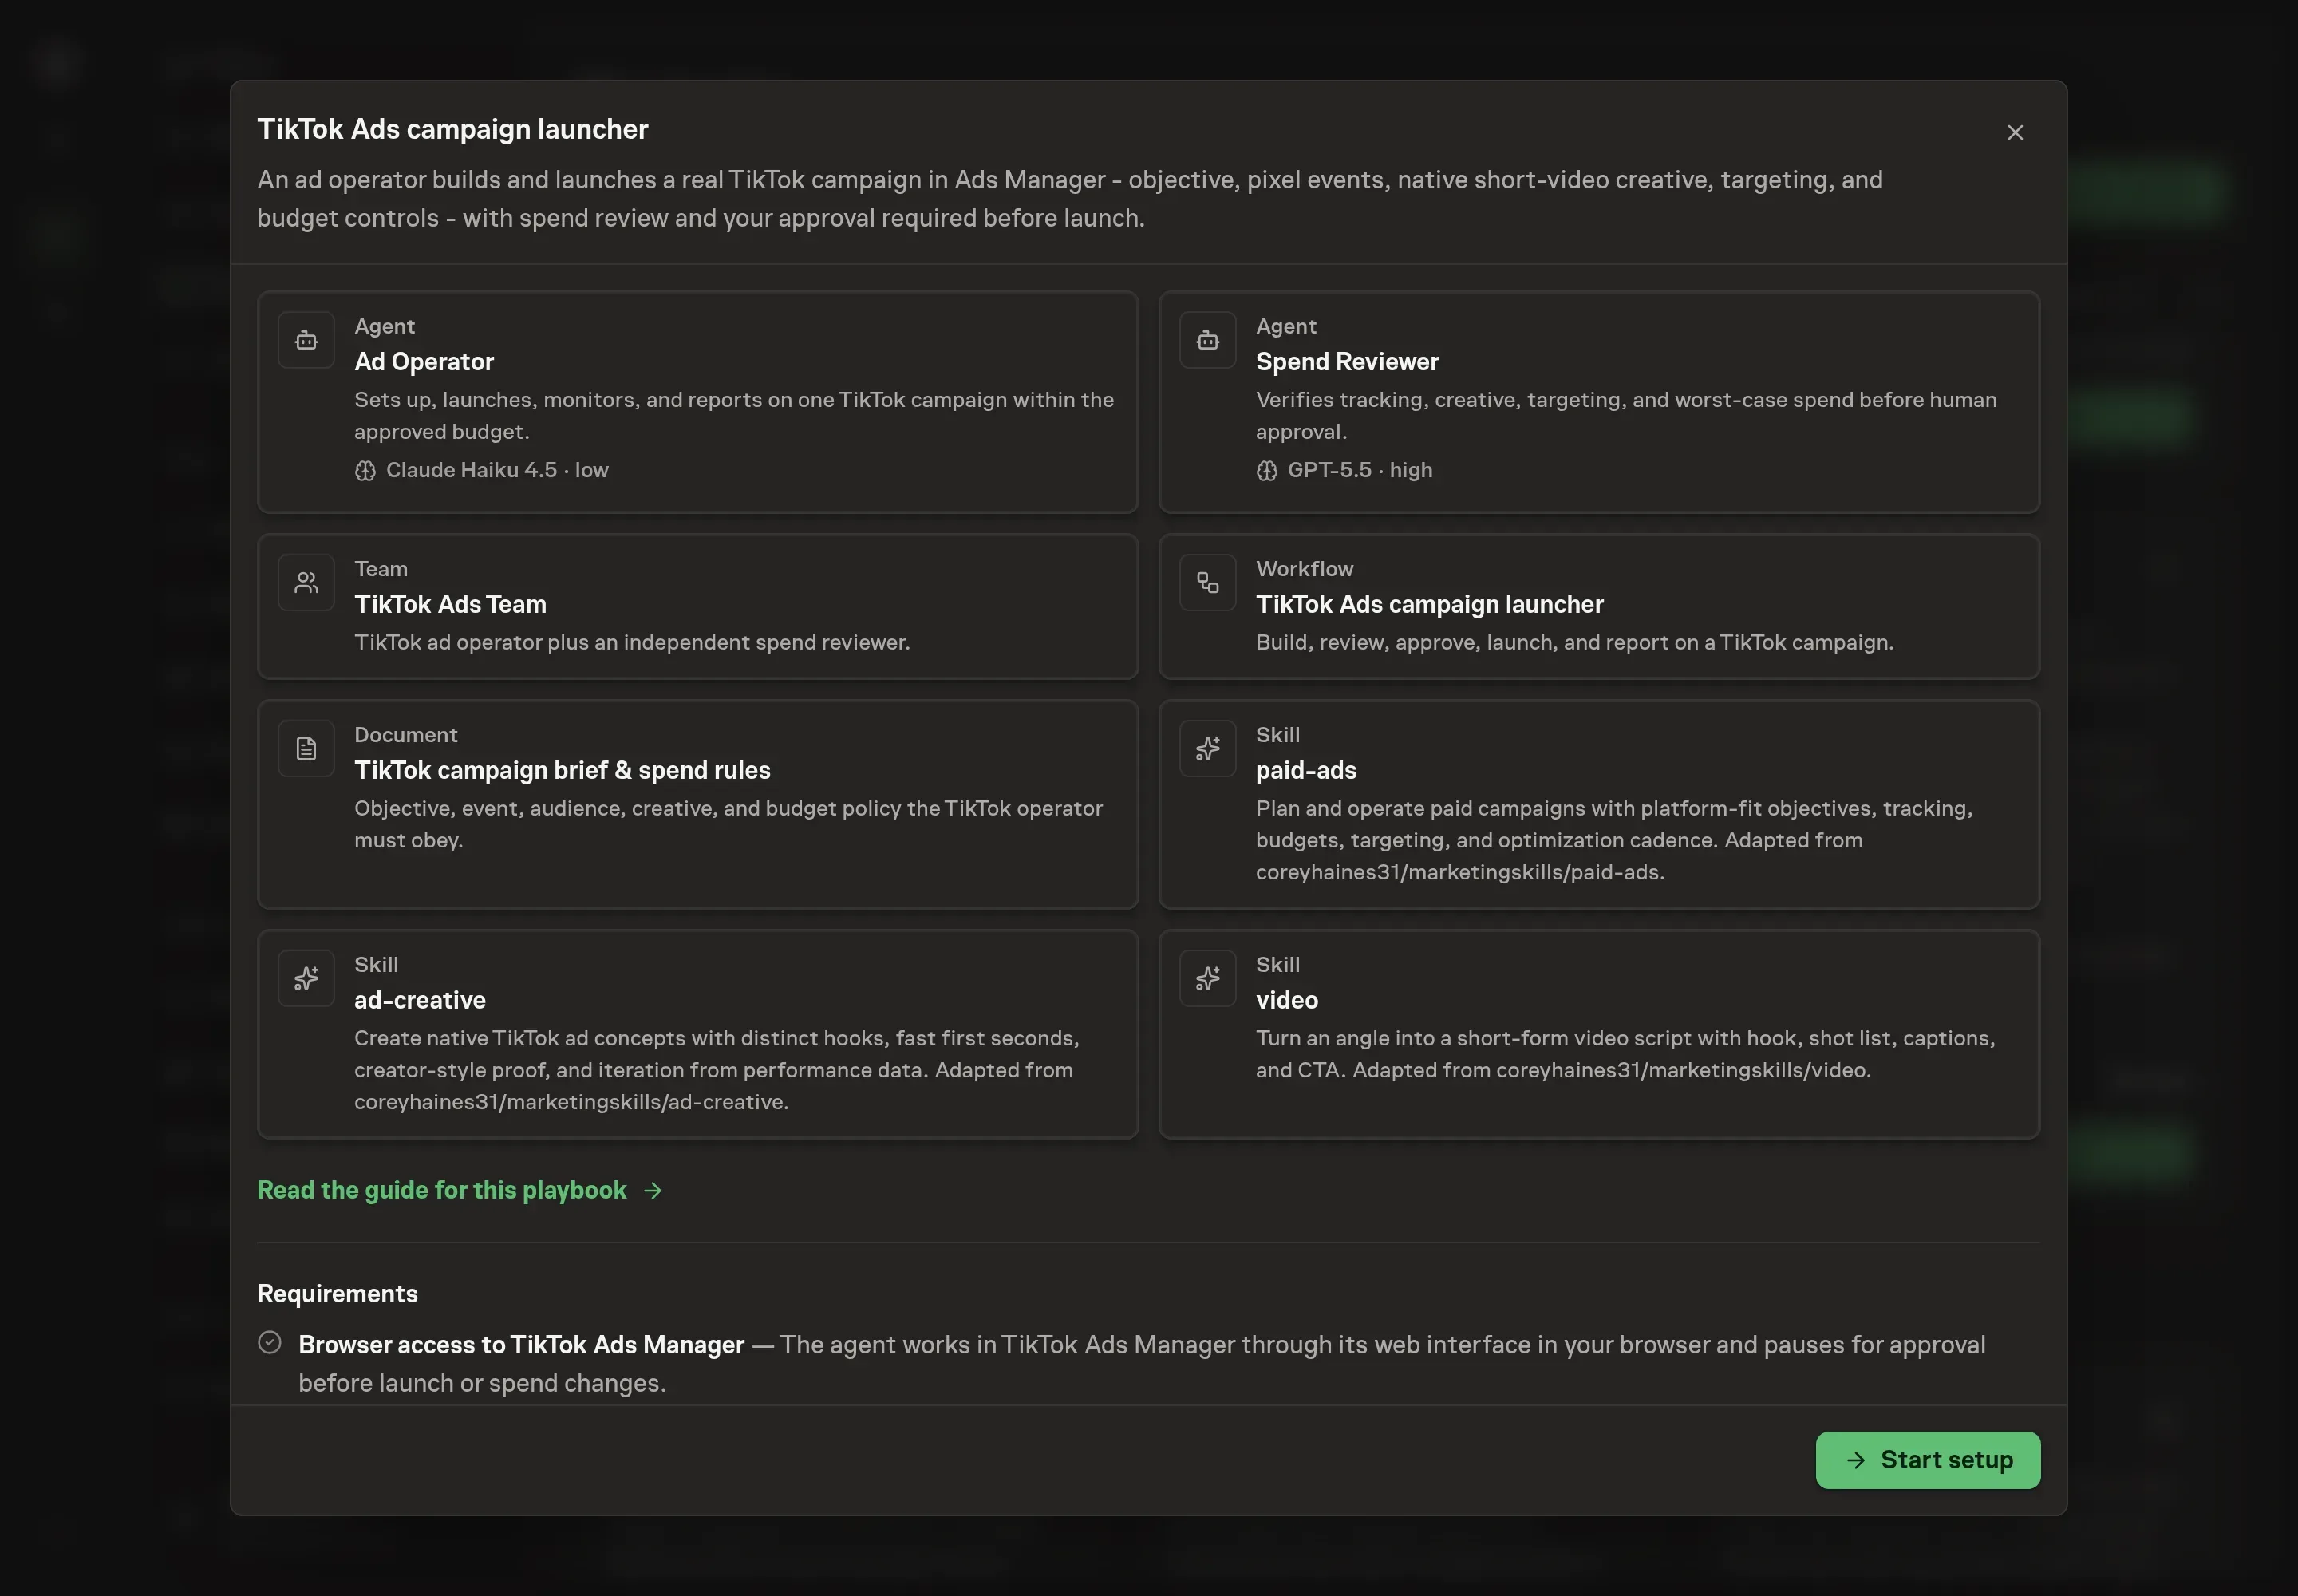Screen dimensions: 2298x1596
Task: Click the Document label above campaign brief
Action: [405, 735]
